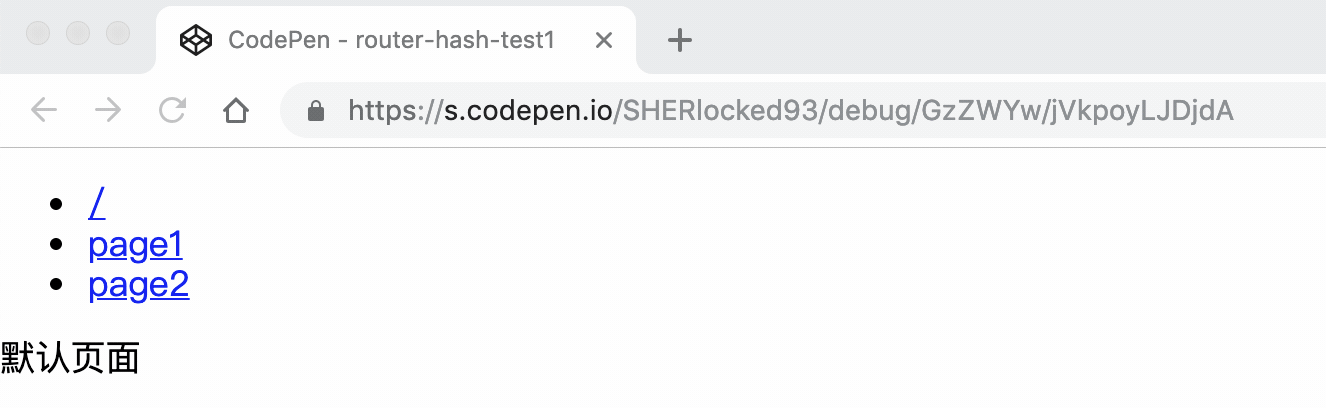Open a new browser tab

[680, 40]
